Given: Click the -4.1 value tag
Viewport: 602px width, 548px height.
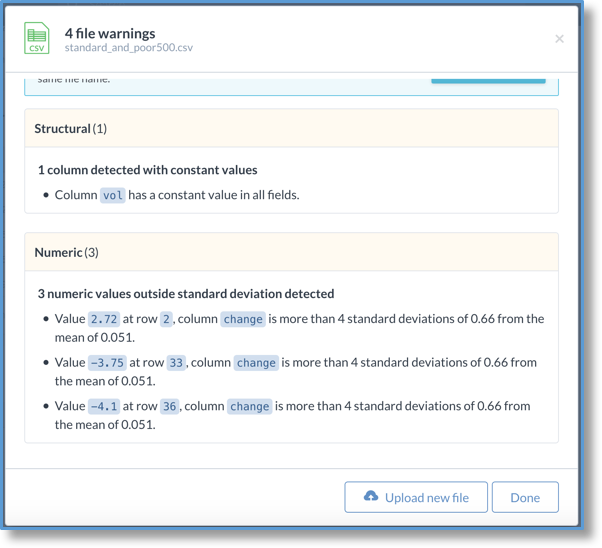Looking at the screenshot, I should 104,406.
